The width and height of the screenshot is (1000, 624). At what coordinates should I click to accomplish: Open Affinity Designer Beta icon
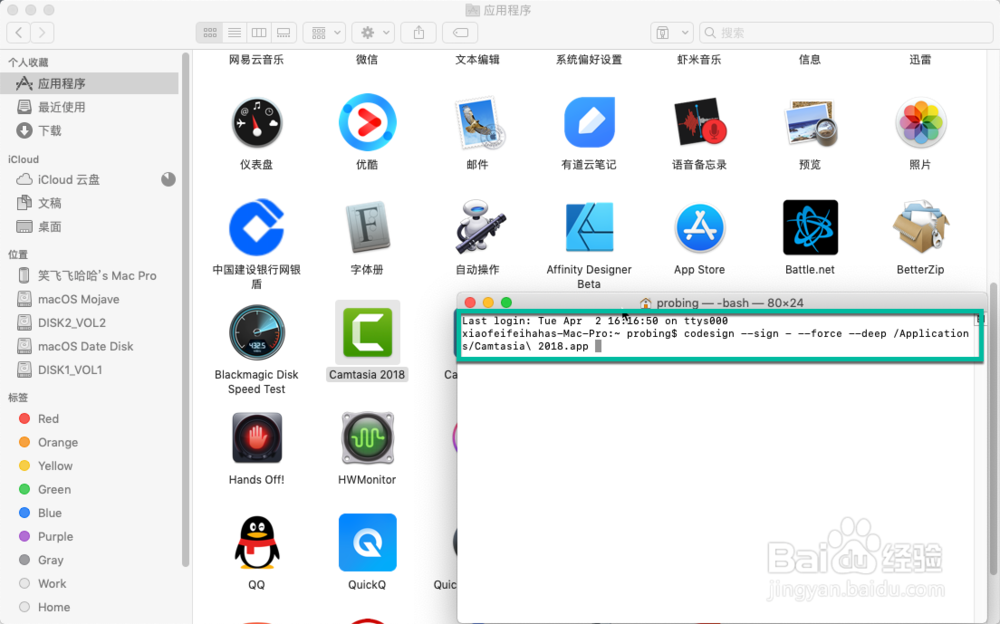click(x=589, y=227)
